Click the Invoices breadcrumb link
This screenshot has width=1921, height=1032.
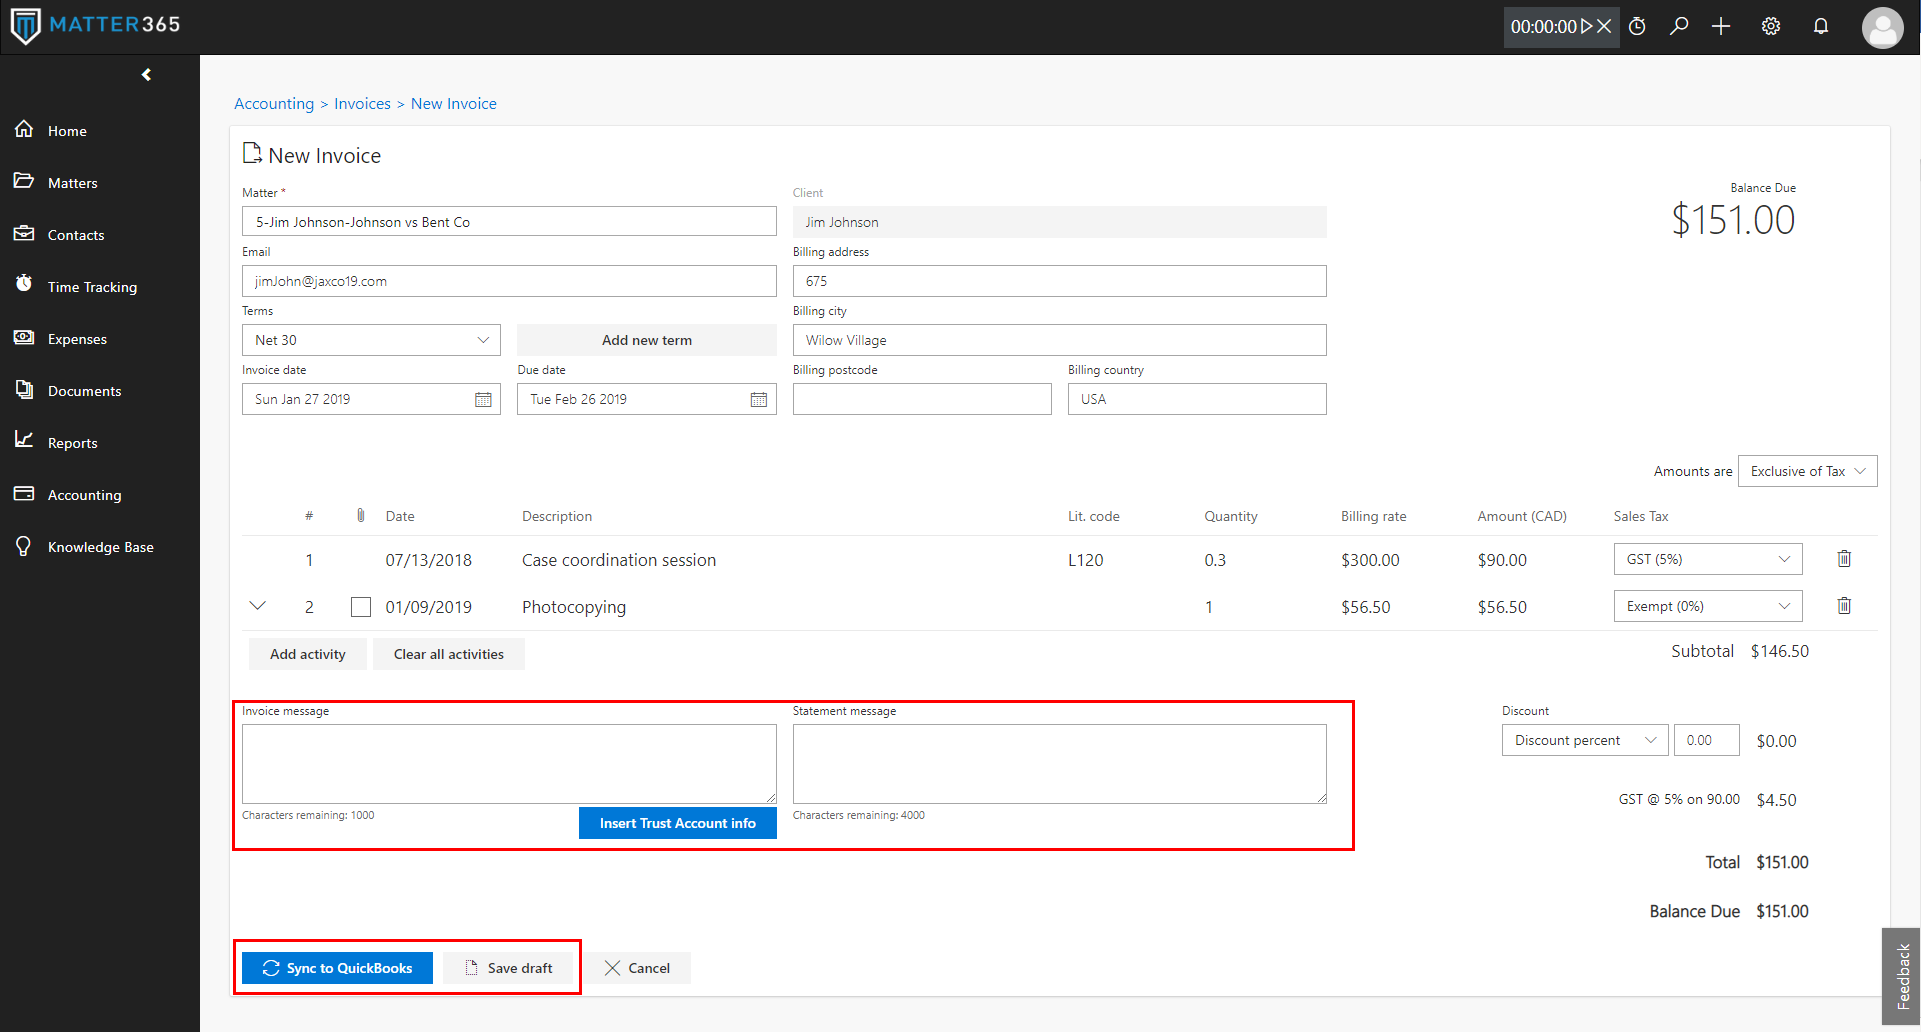tap(362, 104)
